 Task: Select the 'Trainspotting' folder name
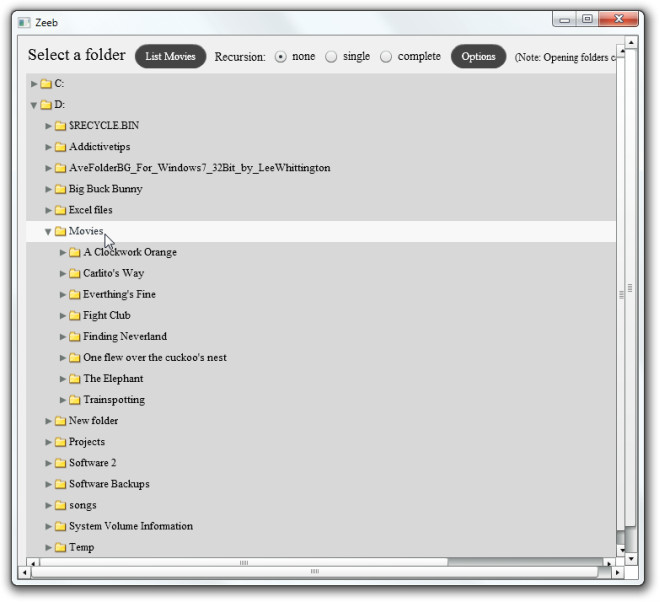click(114, 400)
